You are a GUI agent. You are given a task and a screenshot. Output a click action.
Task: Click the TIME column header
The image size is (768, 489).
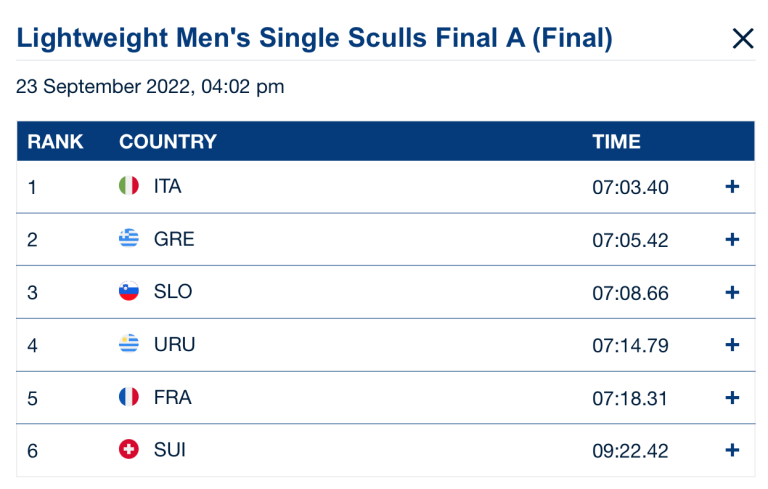click(x=616, y=142)
